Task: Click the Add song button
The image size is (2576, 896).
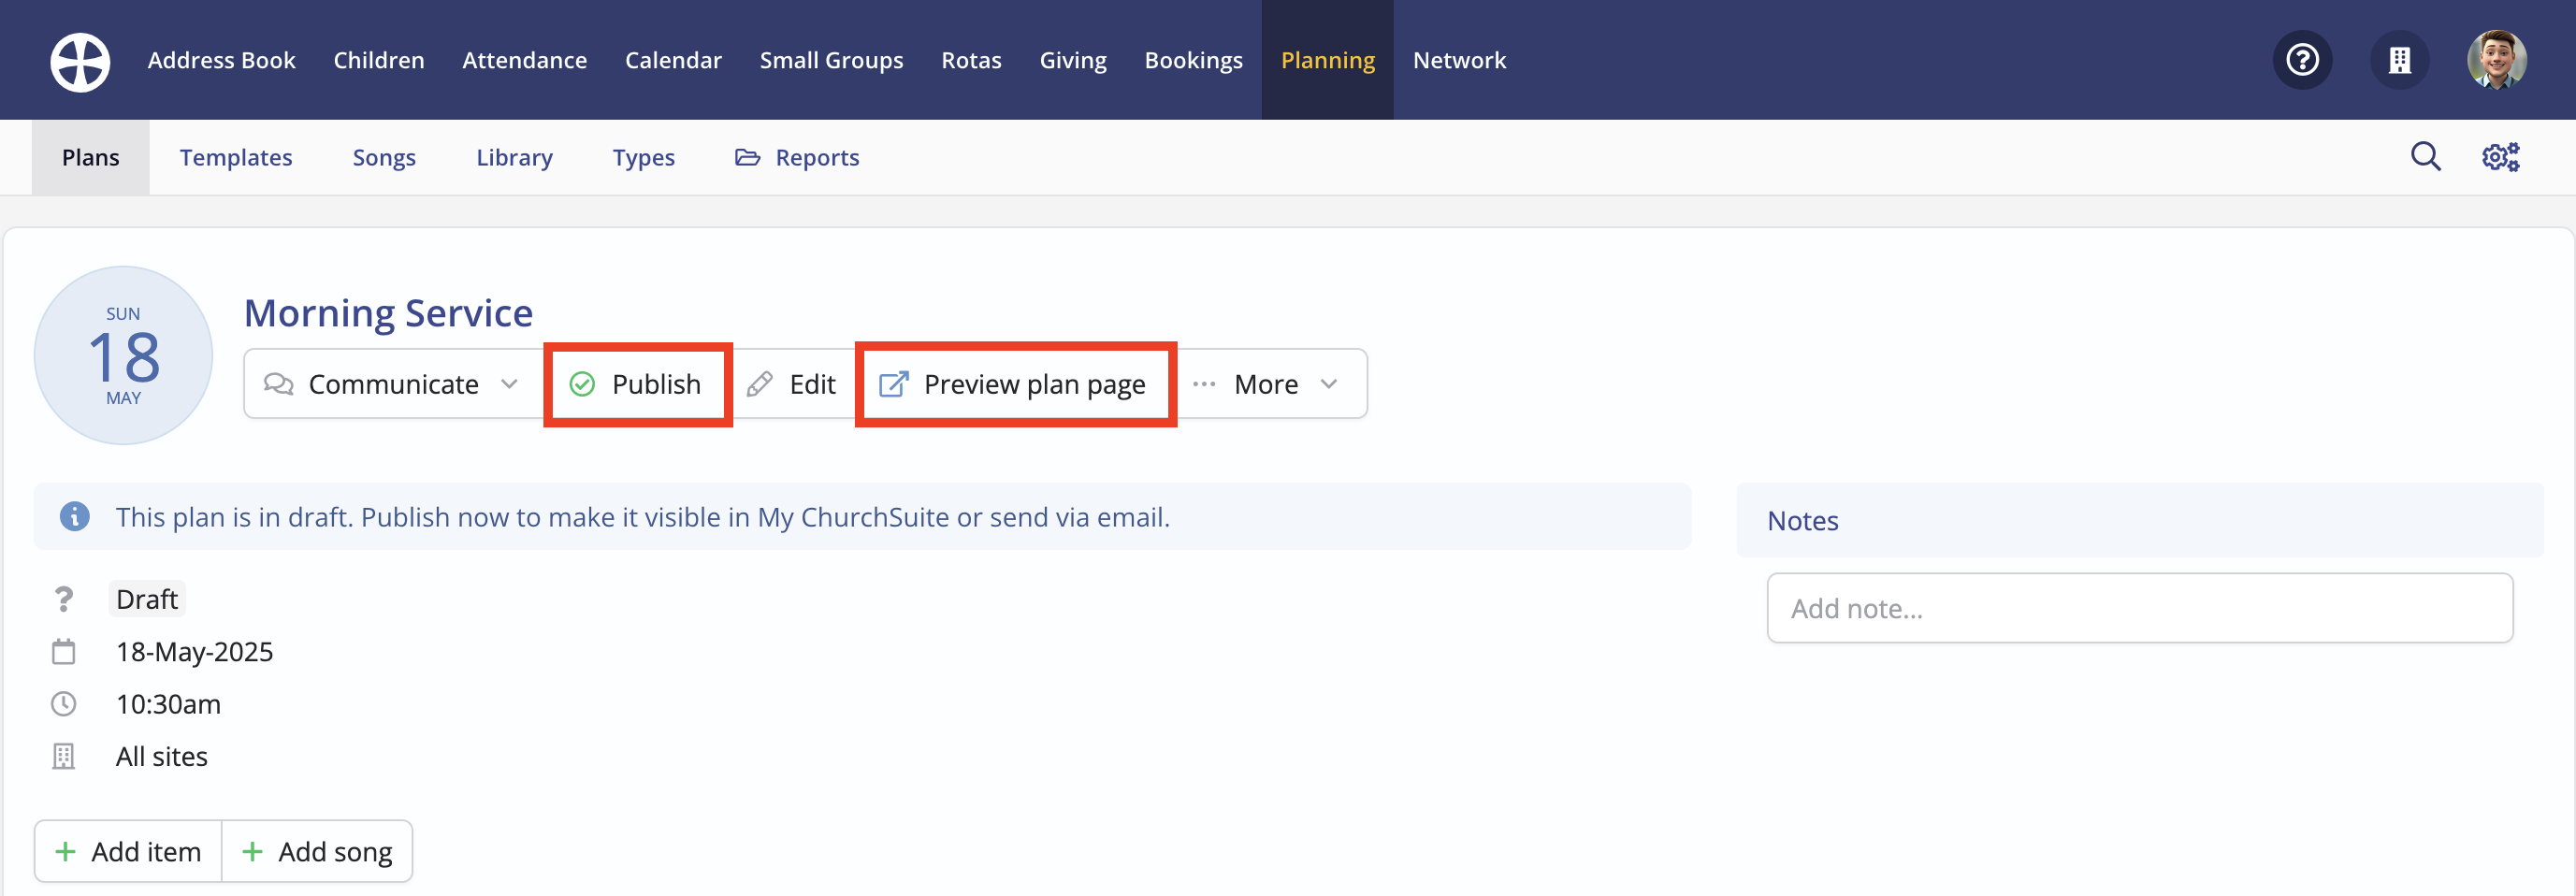Action: (x=317, y=852)
